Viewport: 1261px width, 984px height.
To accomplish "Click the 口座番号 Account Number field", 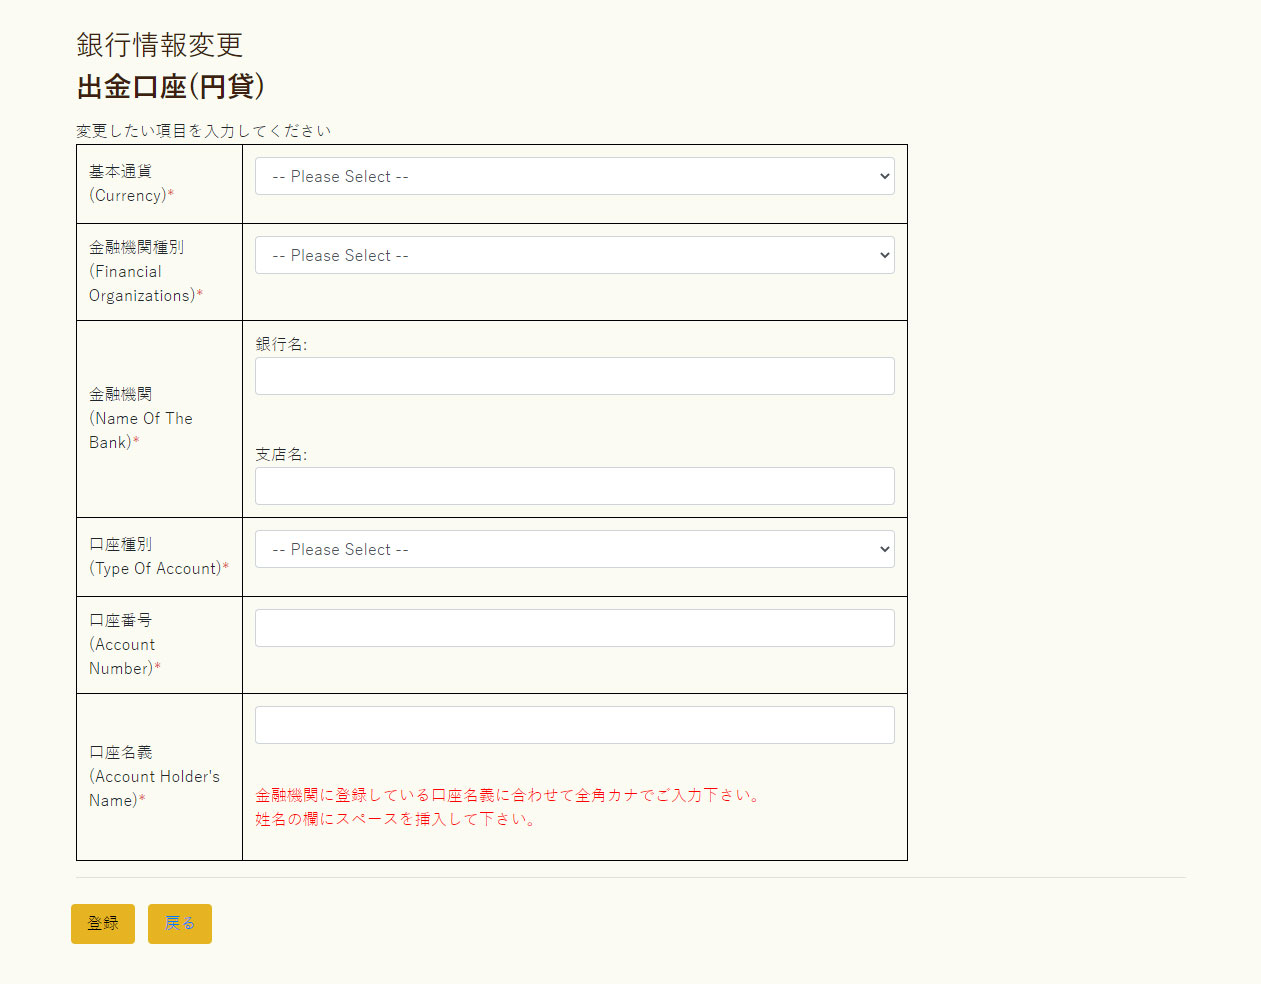I will [575, 628].
